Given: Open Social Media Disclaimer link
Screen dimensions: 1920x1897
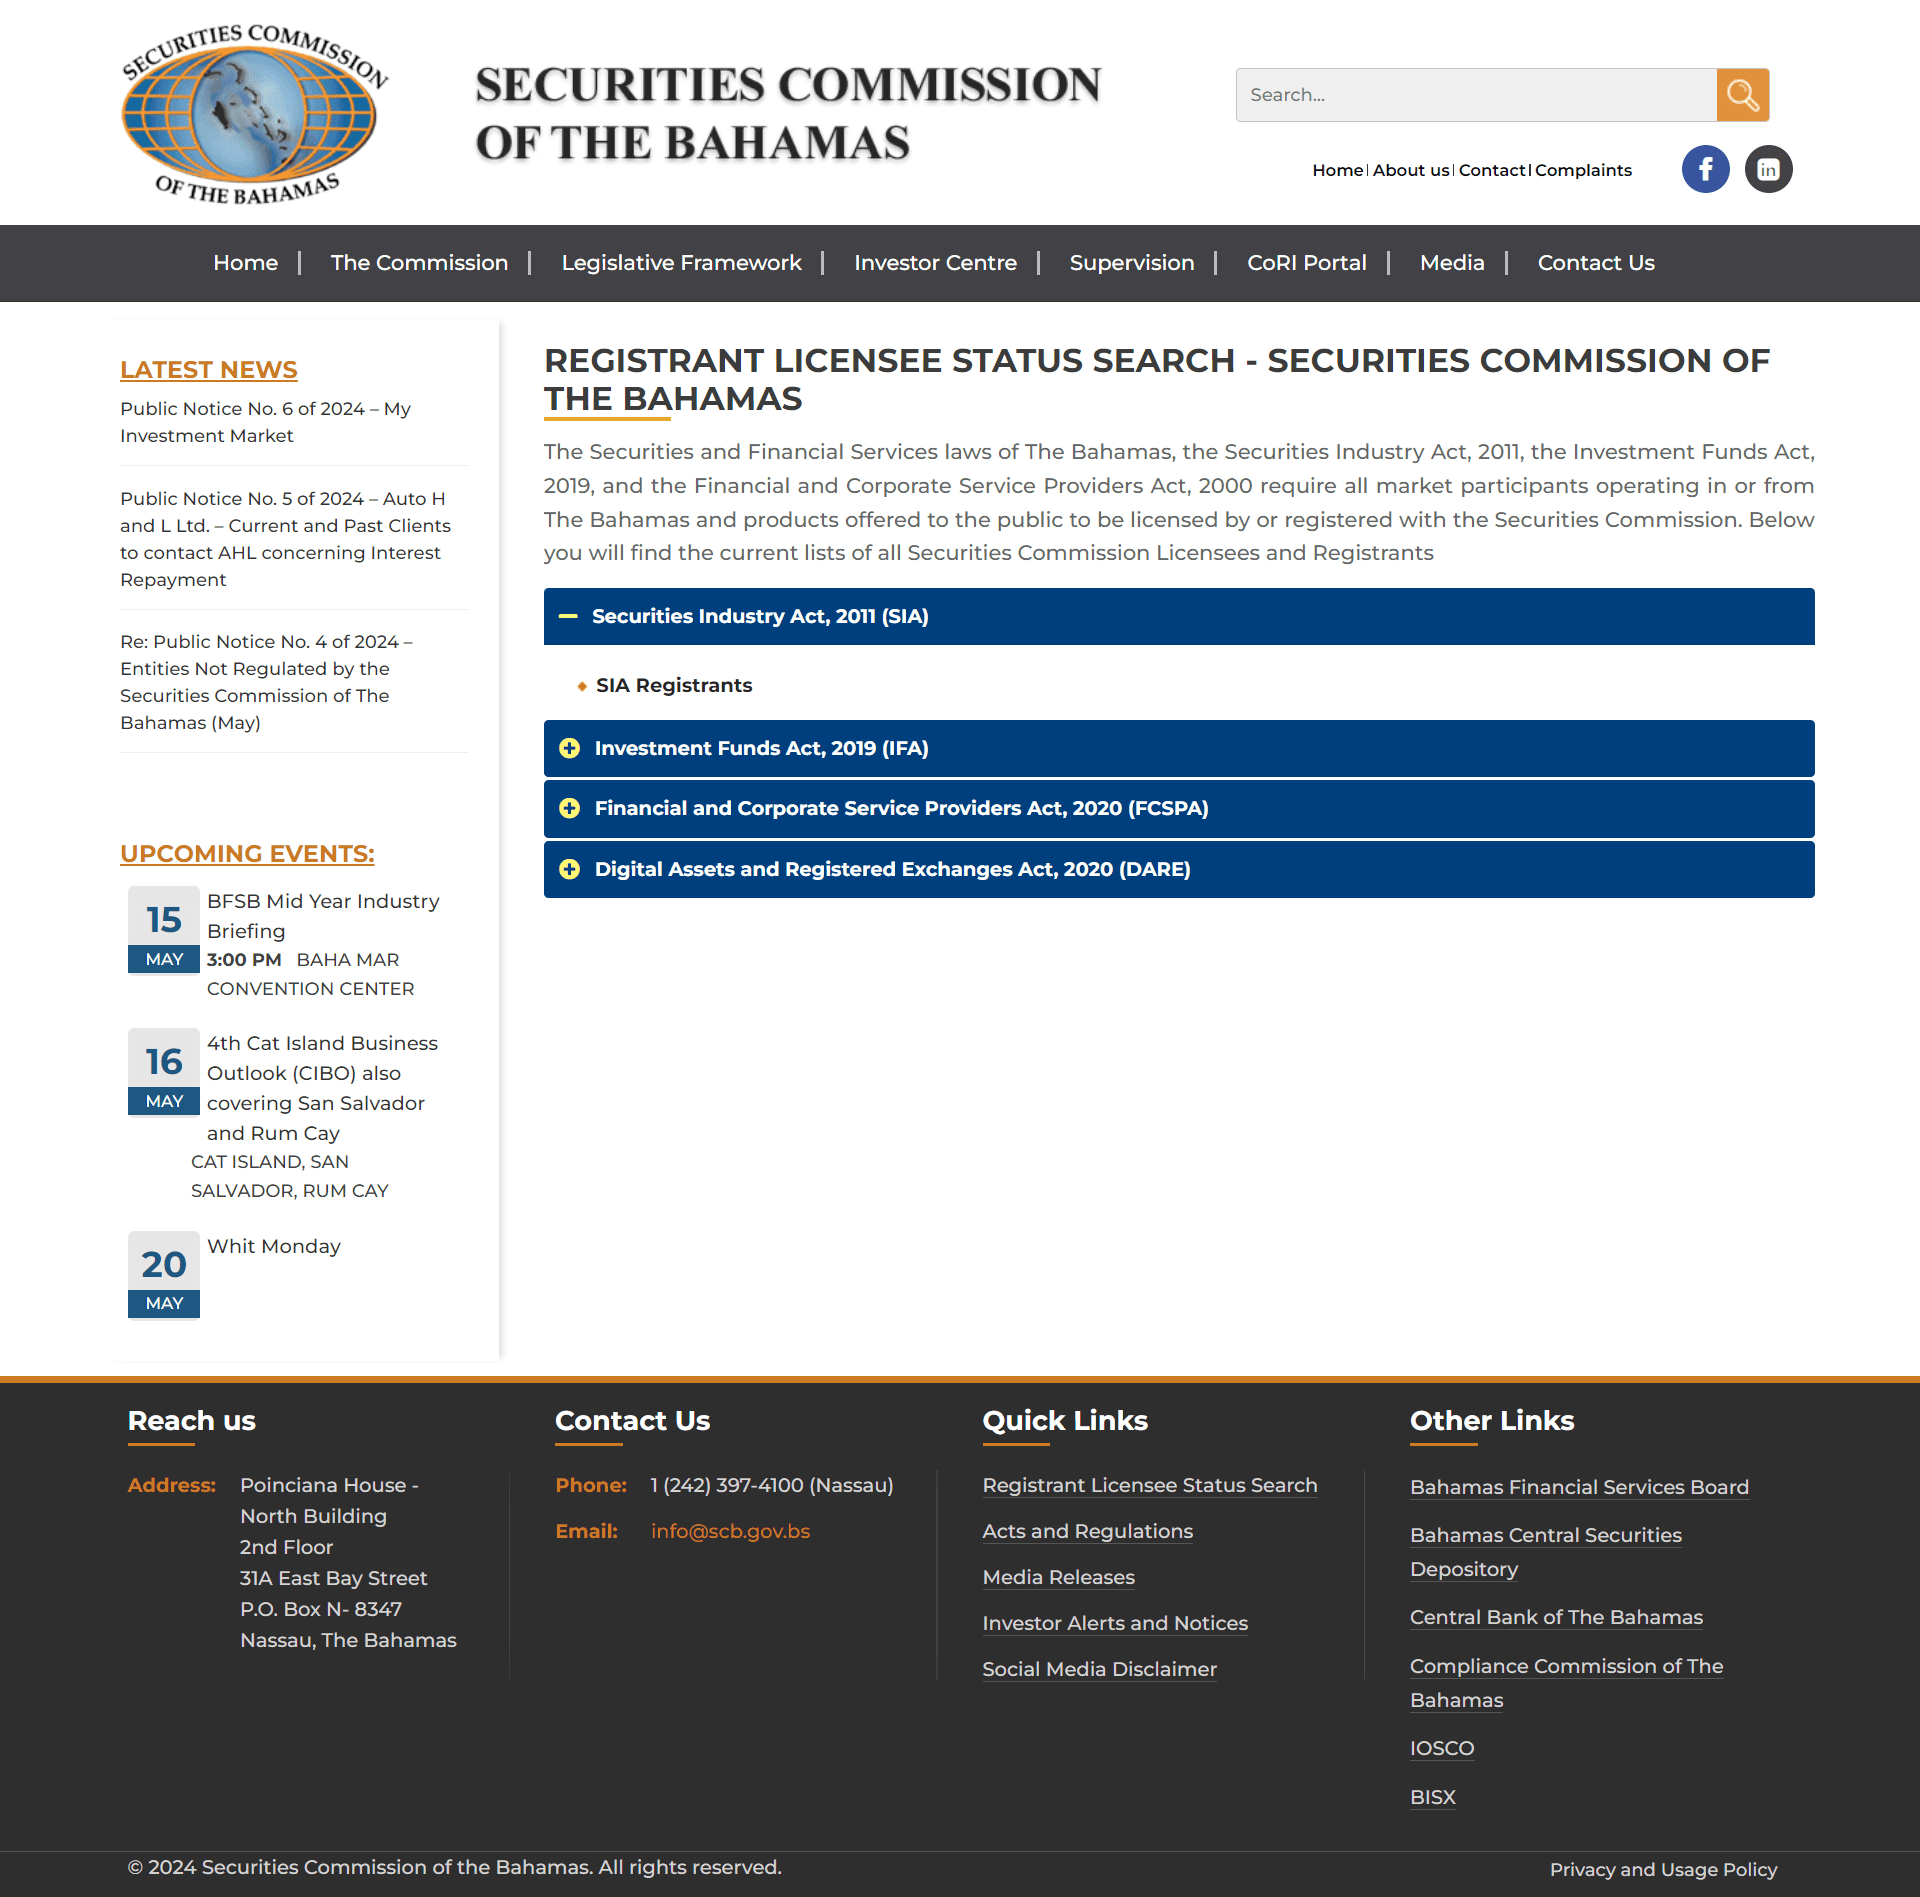Looking at the screenshot, I should (1099, 1669).
